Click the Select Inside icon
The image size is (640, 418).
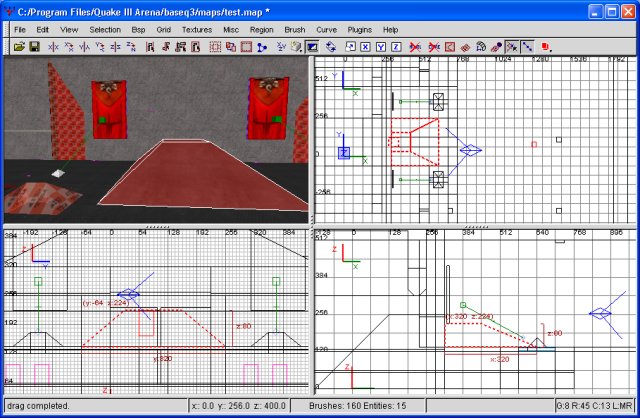(x=196, y=47)
